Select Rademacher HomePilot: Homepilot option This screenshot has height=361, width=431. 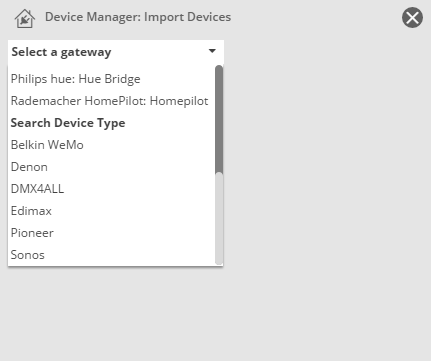pyautogui.click(x=112, y=101)
